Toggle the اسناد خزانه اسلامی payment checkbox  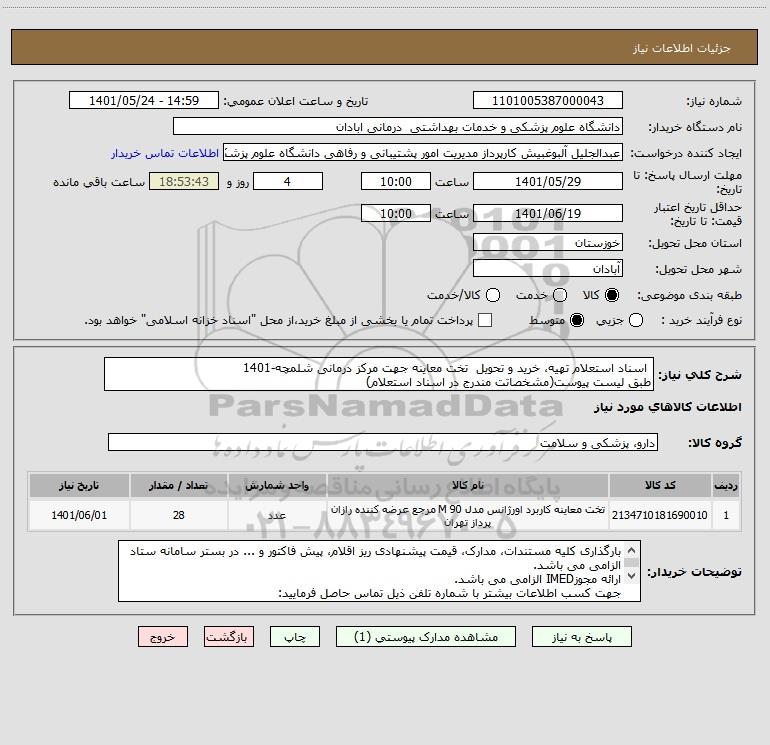click(485, 320)
